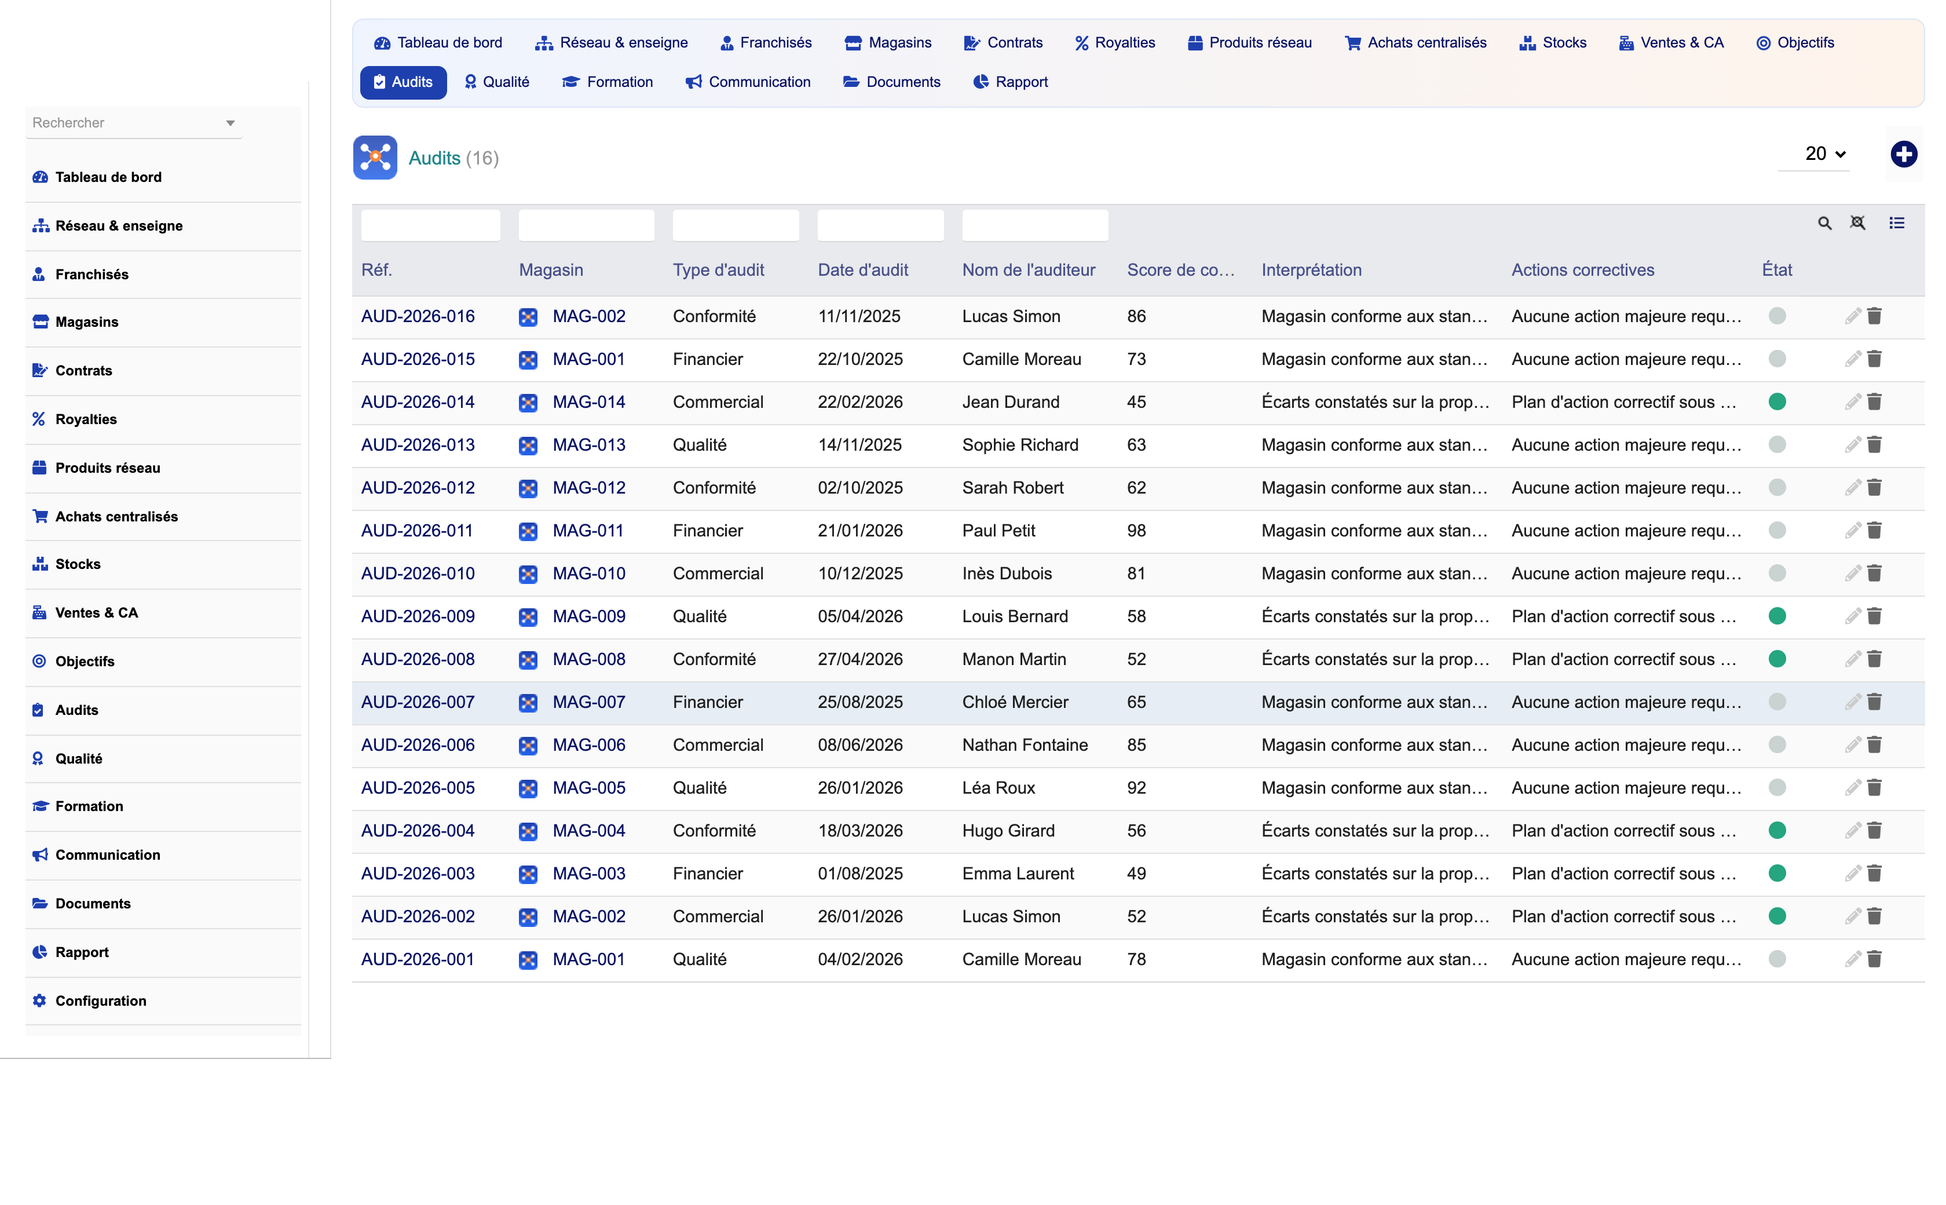Edit audit AUD-2026-014 with pencil icon
Screen dimensions: 1946x1205
(x=1852, y=402)
